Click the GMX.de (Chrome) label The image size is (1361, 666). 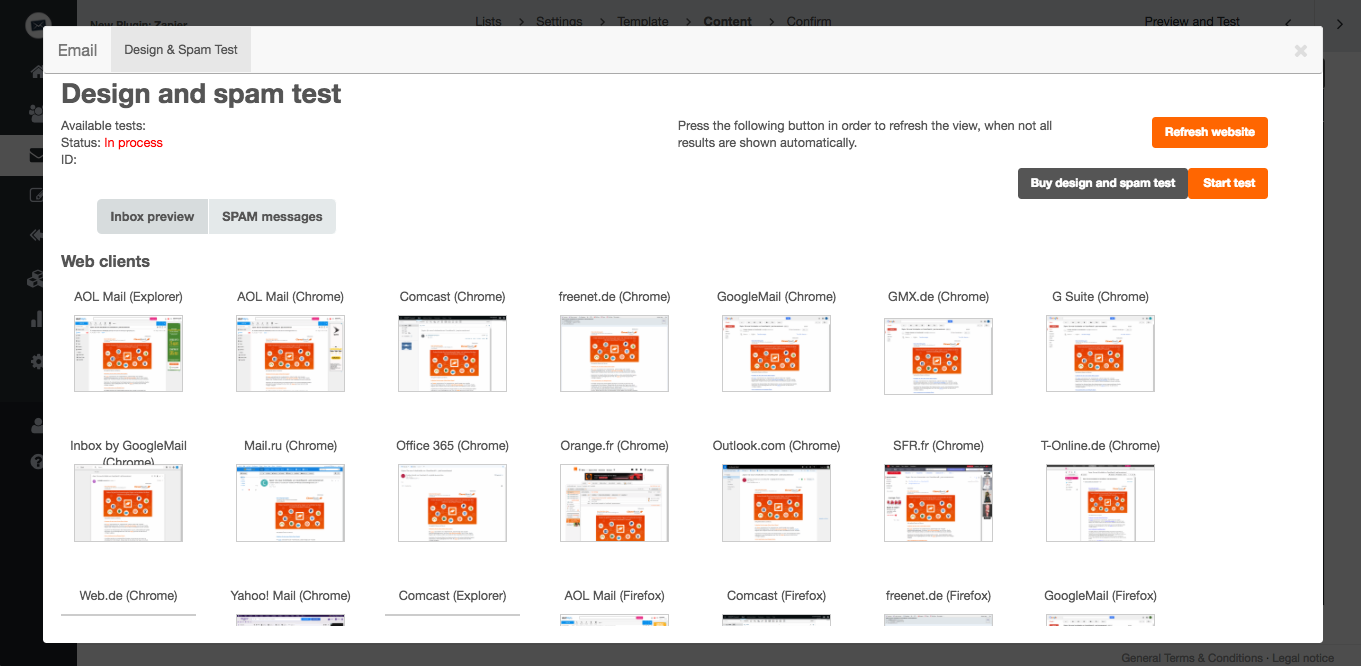[x=938, y=296]
